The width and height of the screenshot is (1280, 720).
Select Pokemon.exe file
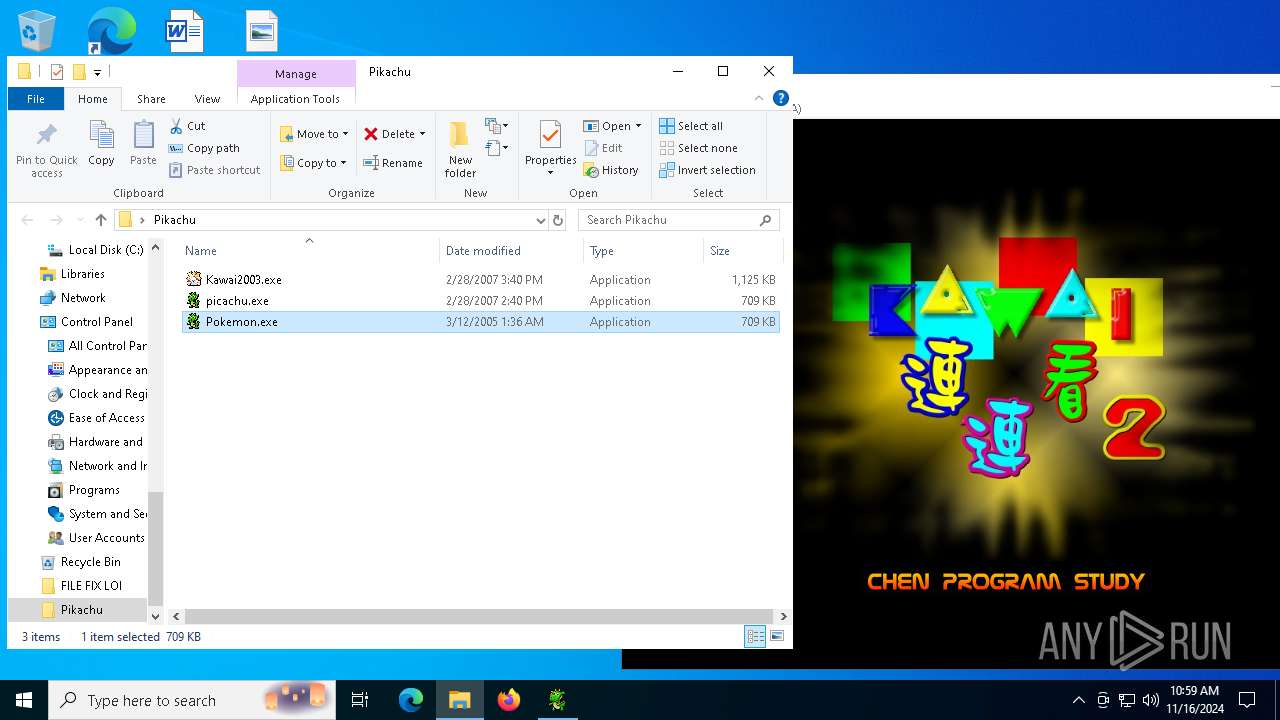[x=480, y=322]
